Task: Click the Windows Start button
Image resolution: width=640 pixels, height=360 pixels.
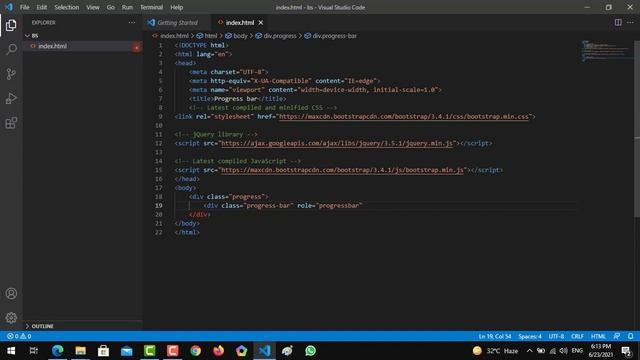Action: (11, 351)
